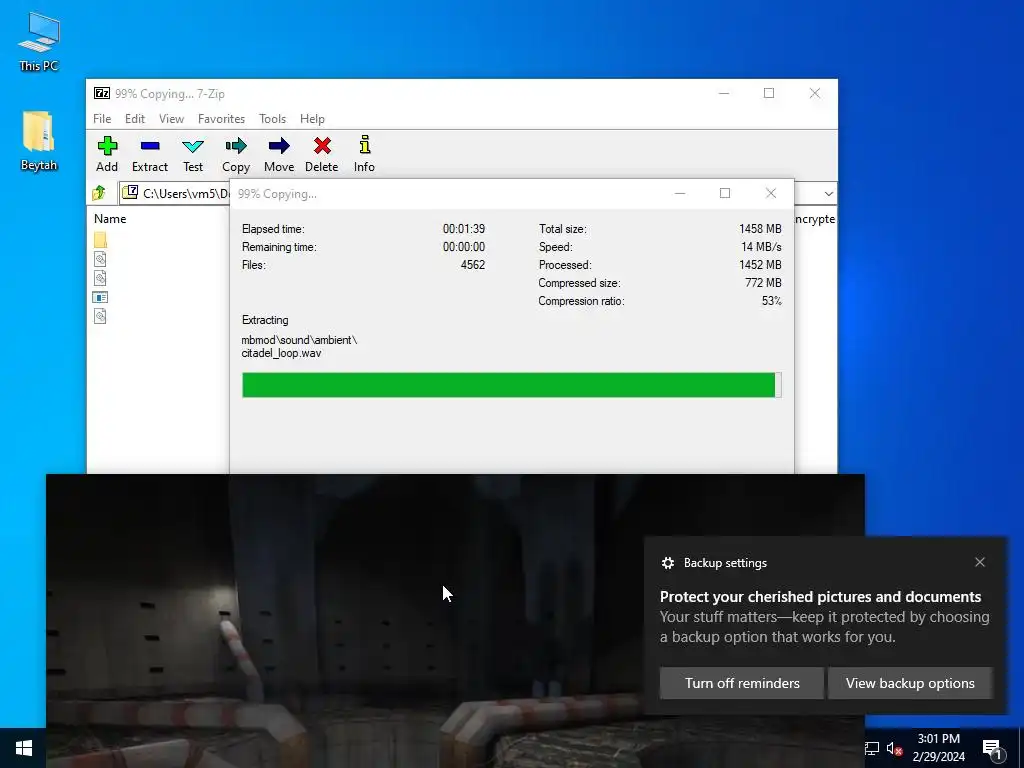Select the blue-striped file icon in file list
The image size is (1024, 768).
(x=100, y=297)
